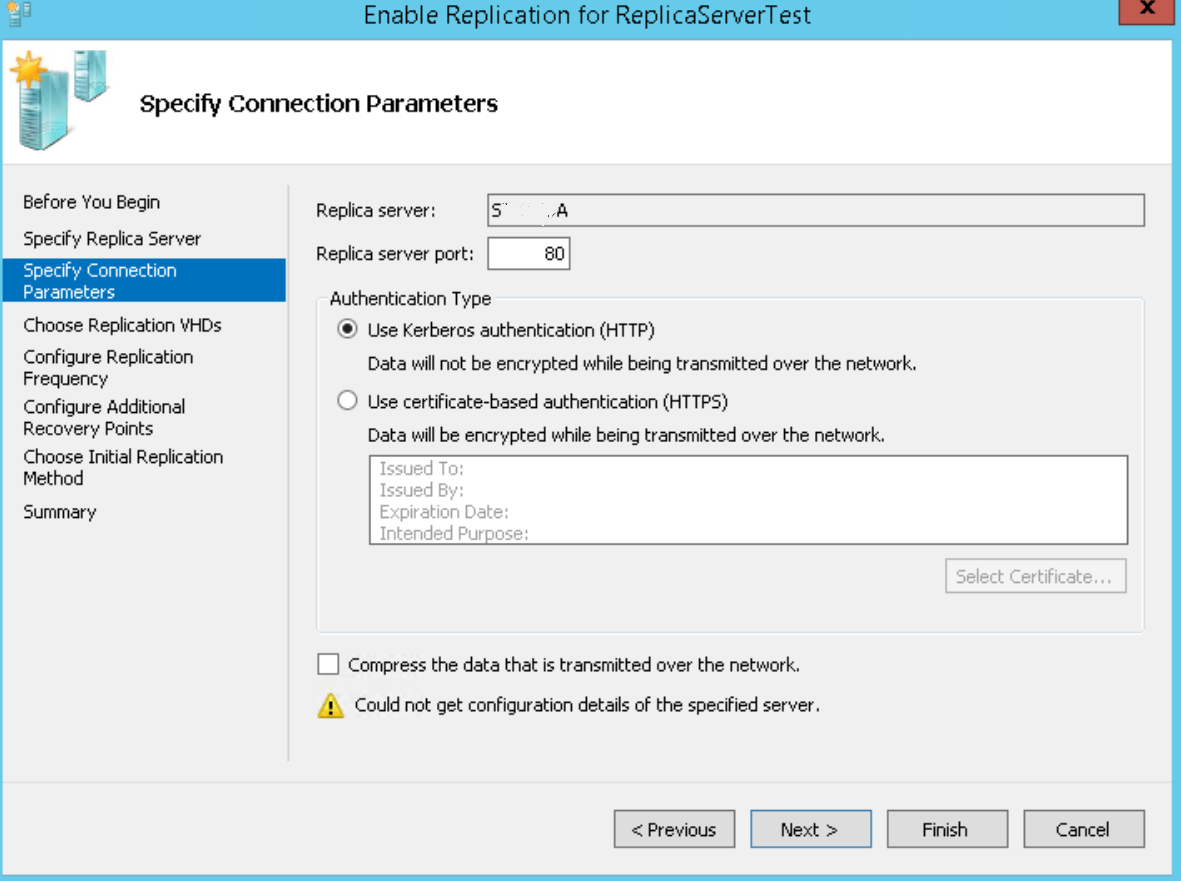Cancel the replication wizard
1181x881 pixels.
[x=1084, y=829]
